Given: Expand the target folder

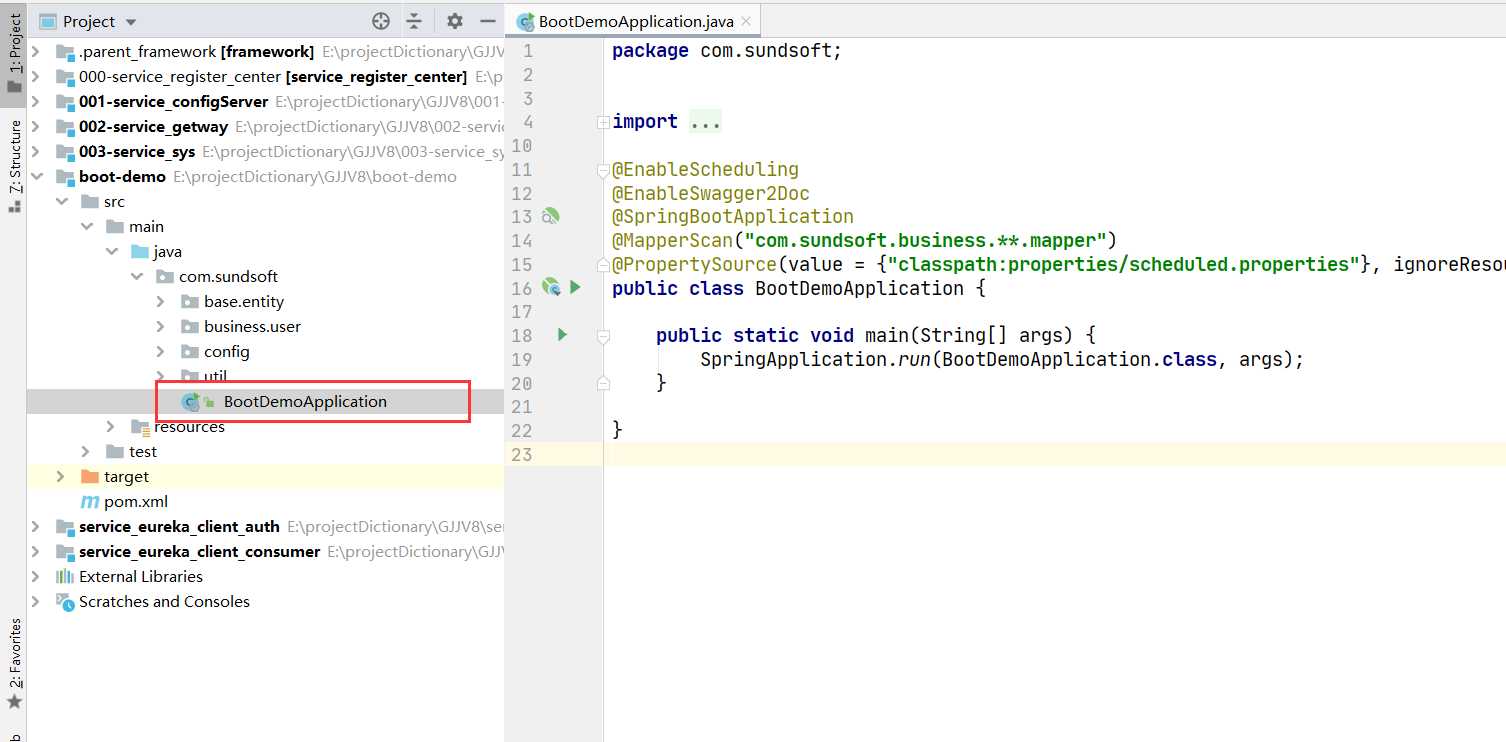Looking at the screenshot, I should [61, 476].
